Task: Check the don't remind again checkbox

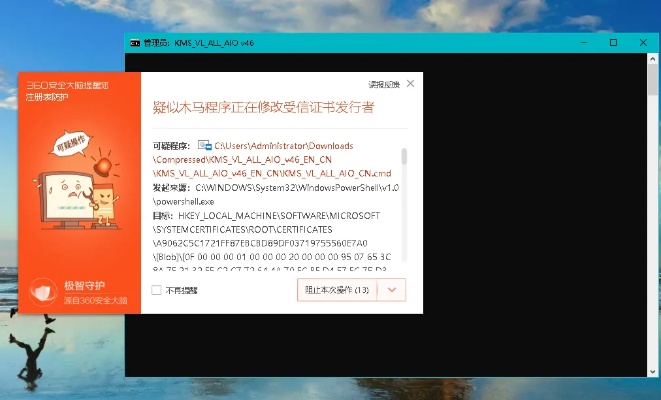Action: 156,290
